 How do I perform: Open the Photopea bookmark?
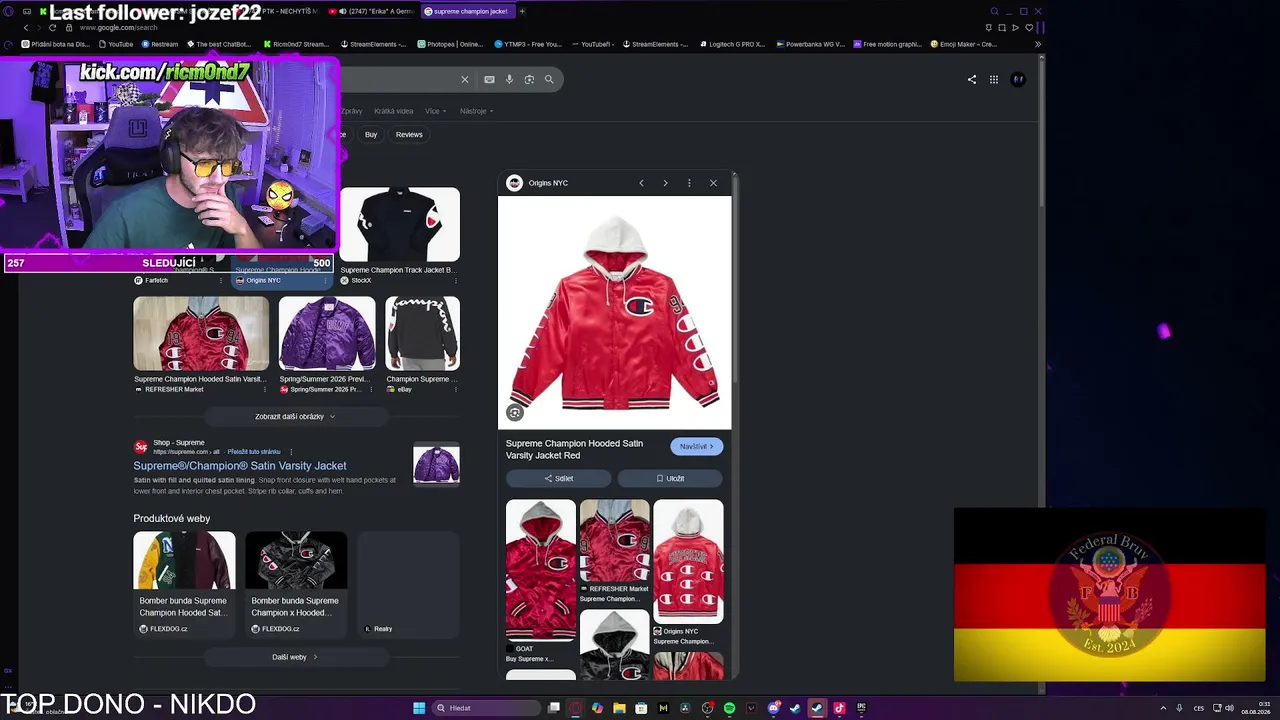[x=449, y=44]
